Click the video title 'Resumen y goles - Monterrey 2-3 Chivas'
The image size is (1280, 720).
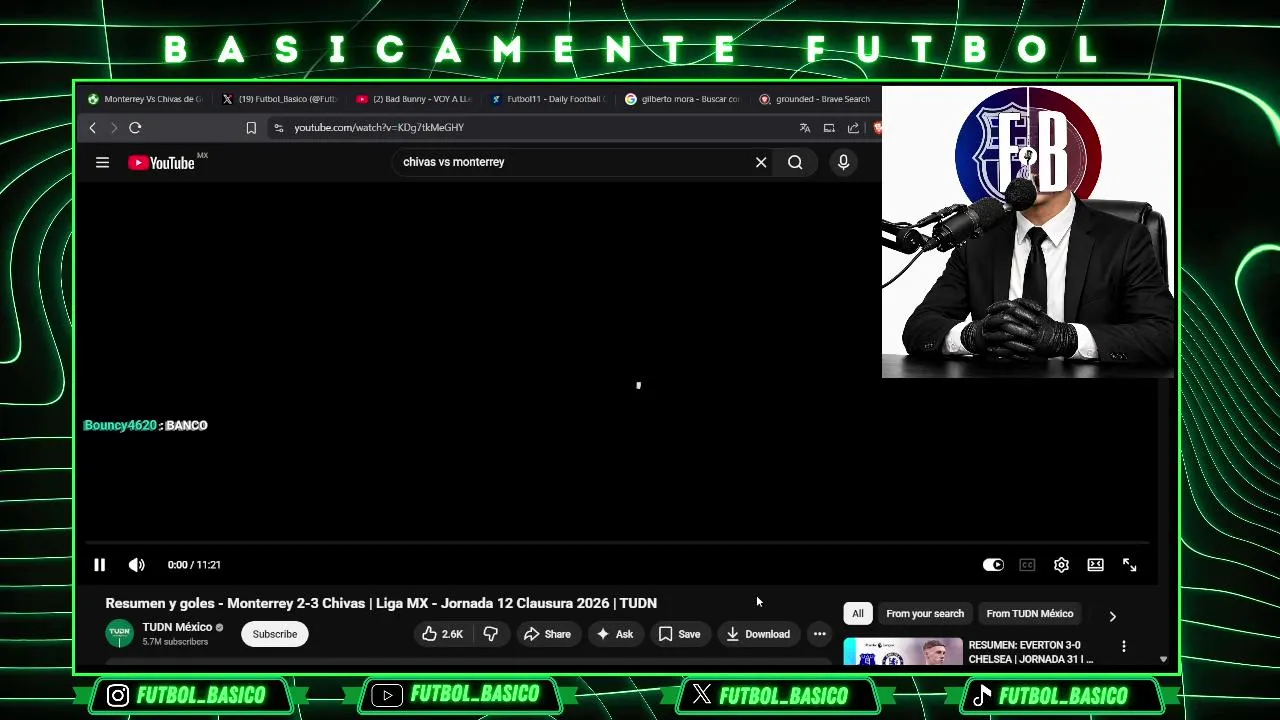tap(381, 603)
